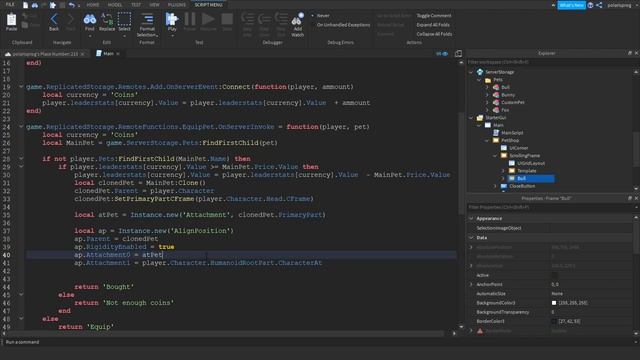Image resolution: width=640 pixels, height=360 pixels.
Task: Click Format Selection icon
Action: 147,19
